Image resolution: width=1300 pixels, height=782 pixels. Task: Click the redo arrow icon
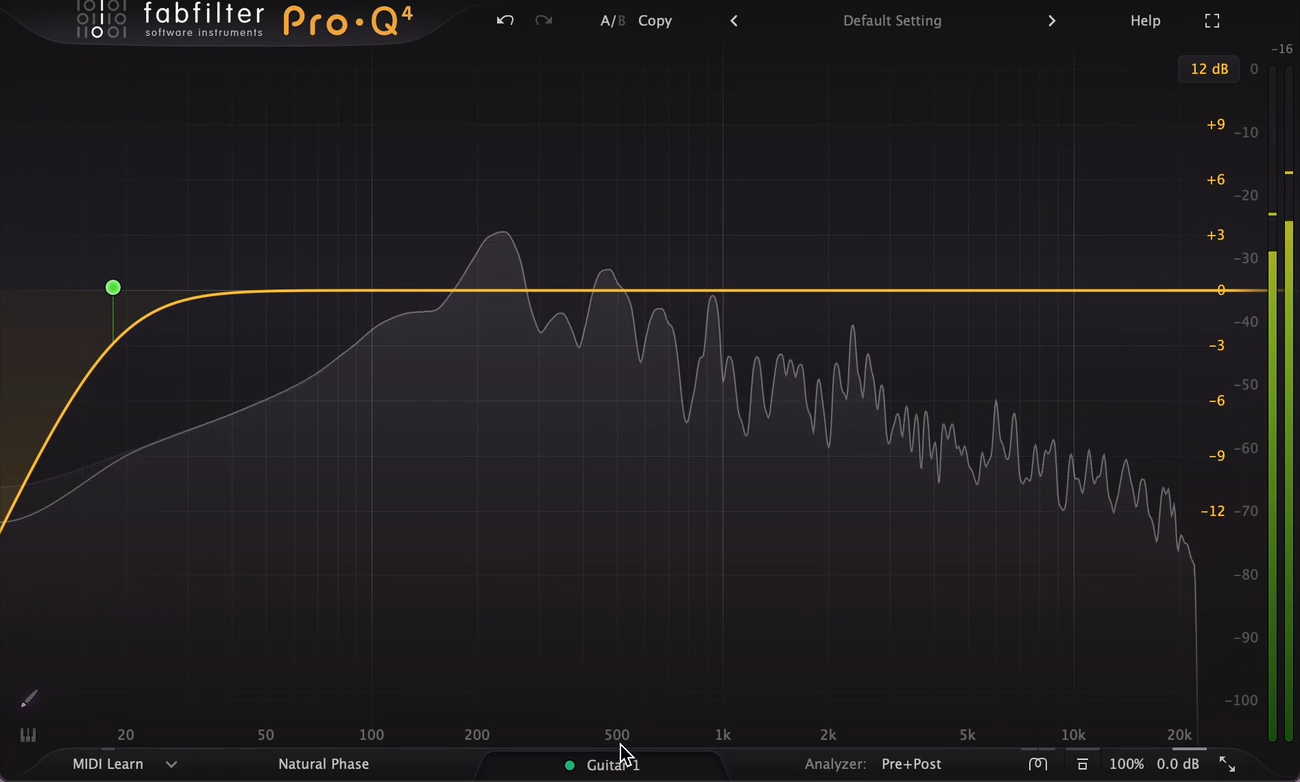point(543,20)
